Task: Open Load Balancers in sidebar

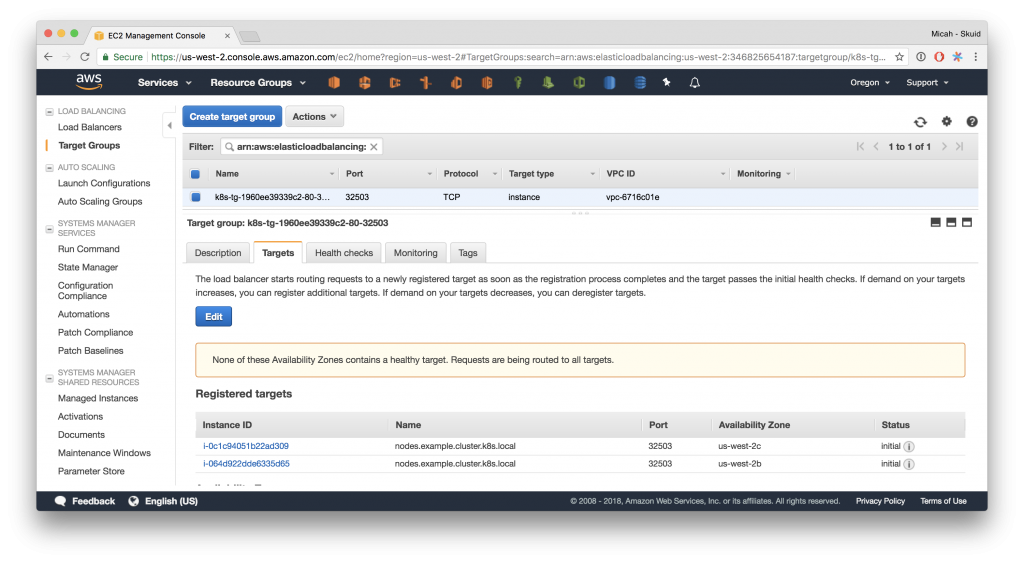Action: (x=89, y=127)
